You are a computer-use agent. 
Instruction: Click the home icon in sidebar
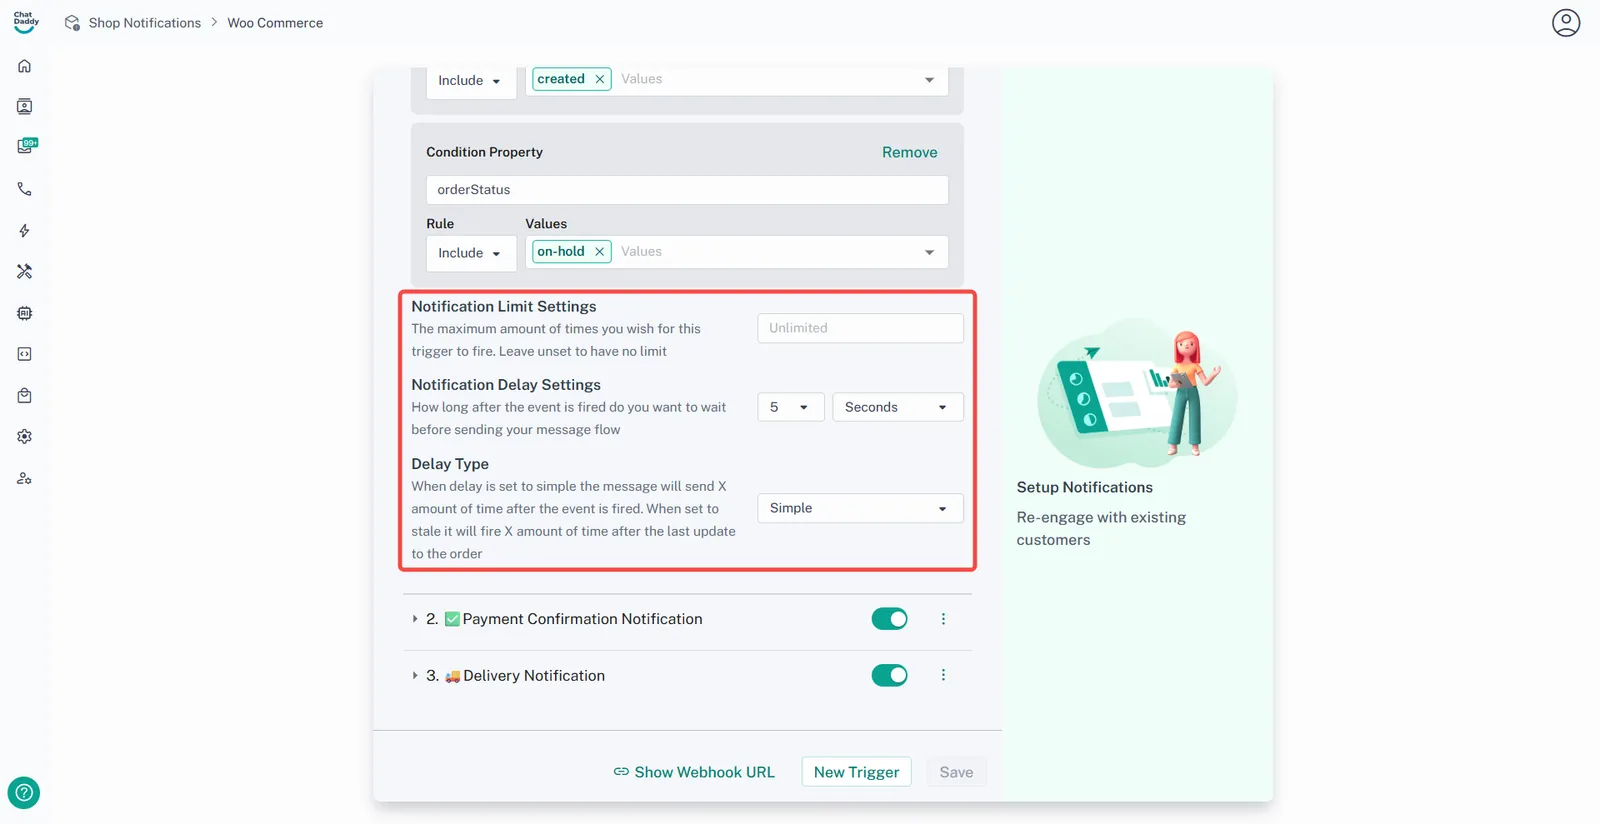click(x=25, y=66)
